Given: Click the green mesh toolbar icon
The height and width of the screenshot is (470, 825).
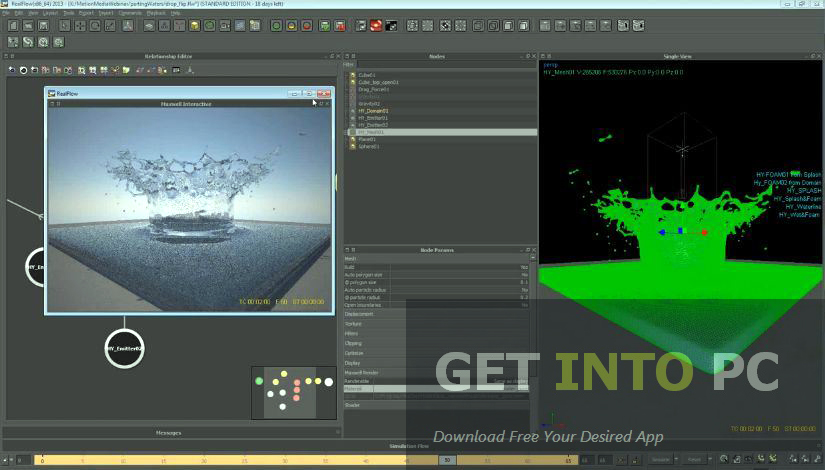Looking at the screenshot, I should point(325,25).
